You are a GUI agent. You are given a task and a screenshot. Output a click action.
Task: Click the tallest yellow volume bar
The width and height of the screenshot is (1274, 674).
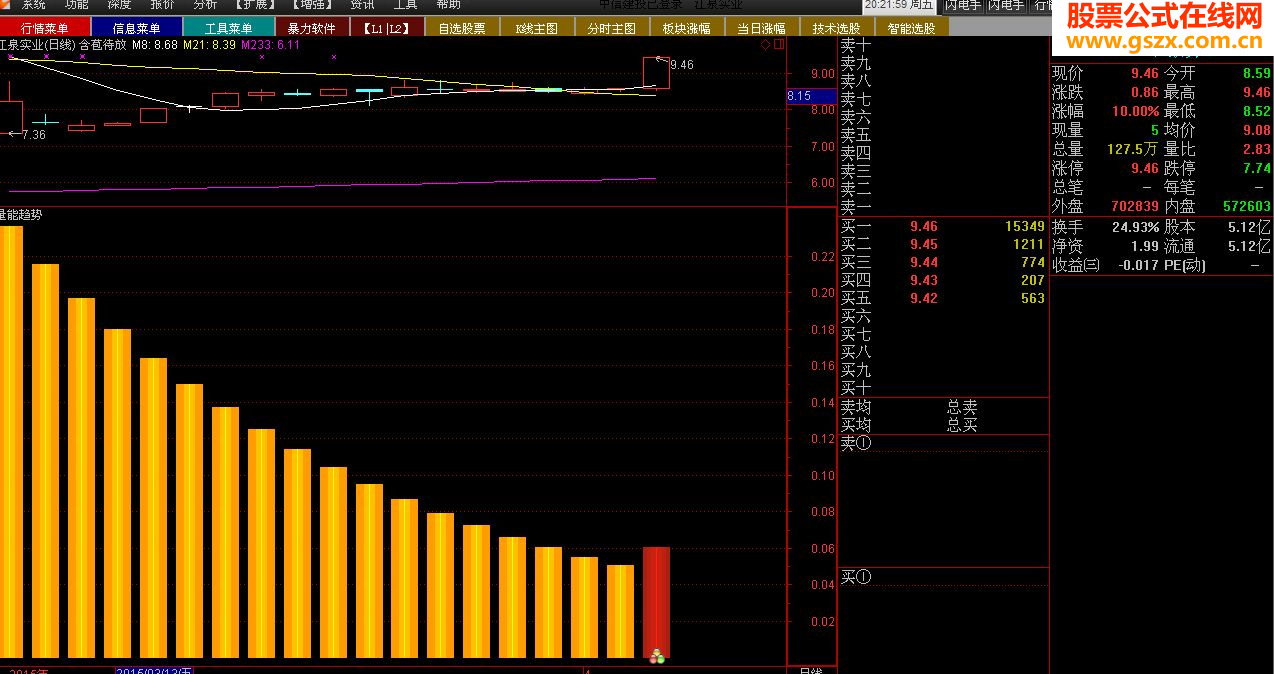pos(11,442)
